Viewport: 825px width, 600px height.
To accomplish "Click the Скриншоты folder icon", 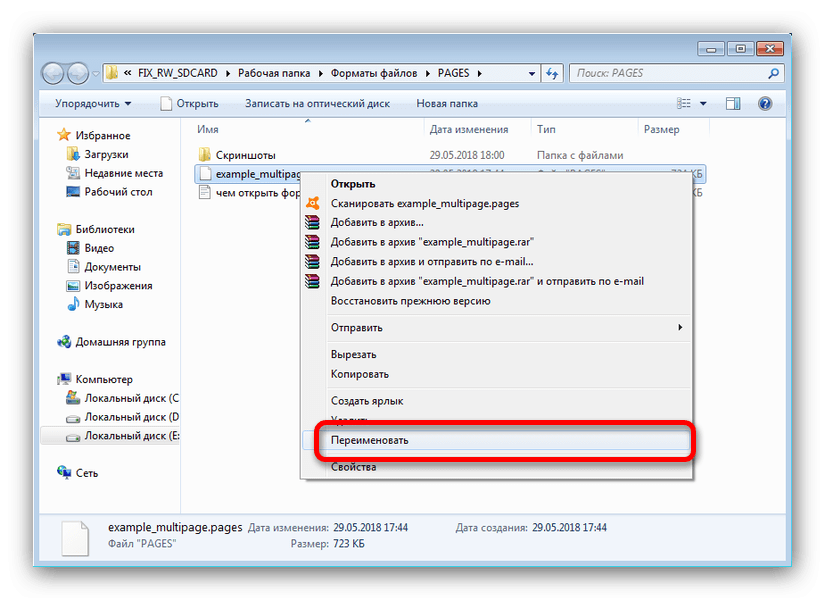I will pyautogui.click(x=205, y=155).
